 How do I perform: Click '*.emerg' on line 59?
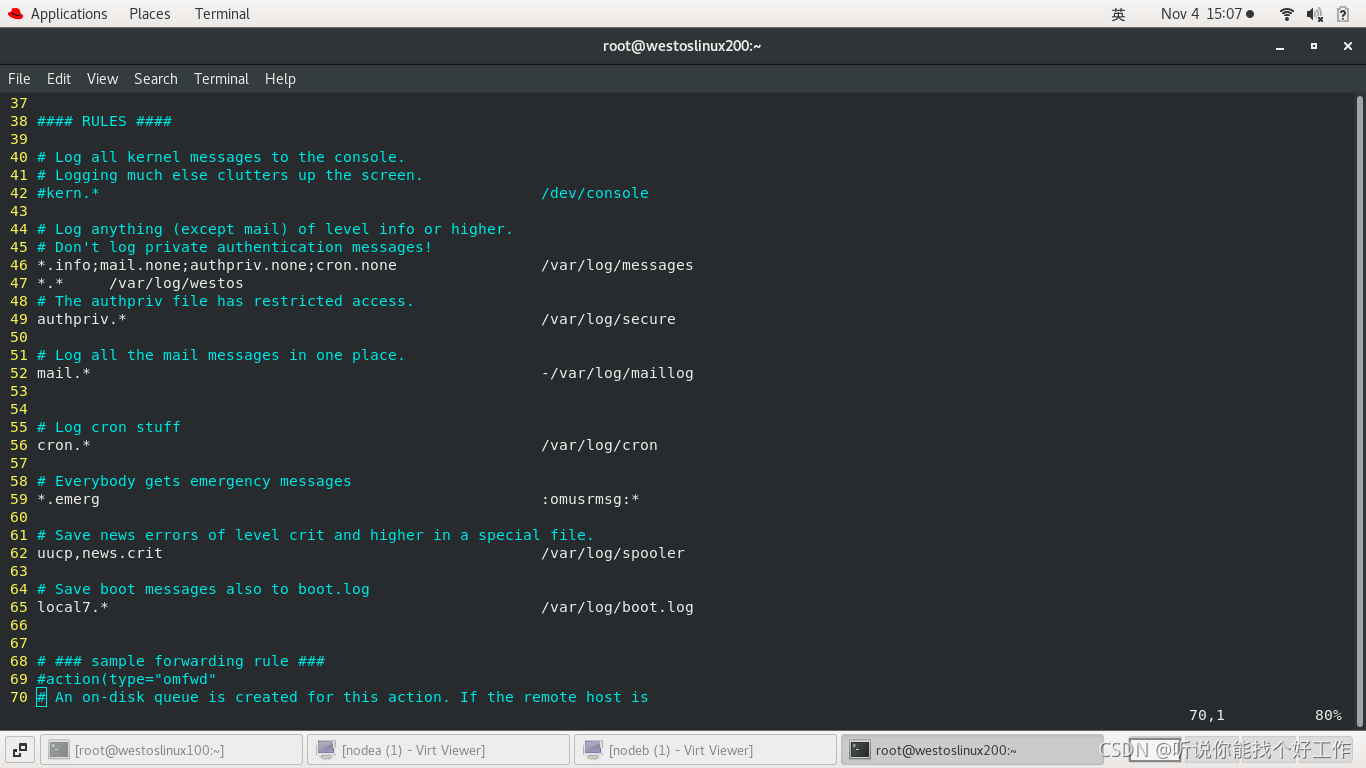pyautogui.click(x=68, y=499)
